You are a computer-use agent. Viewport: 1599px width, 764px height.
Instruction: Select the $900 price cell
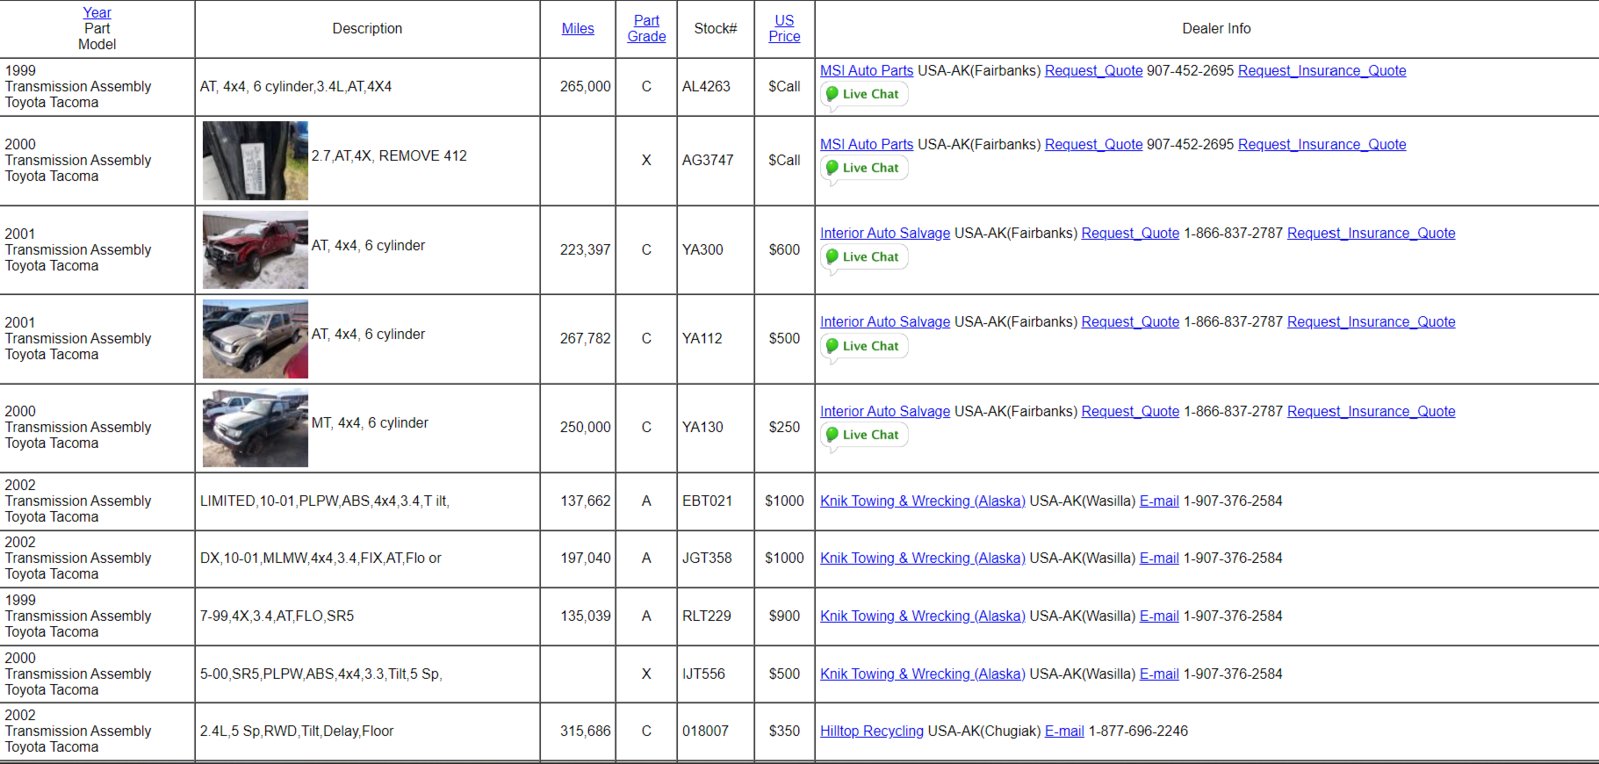click(x=784, y=617)
